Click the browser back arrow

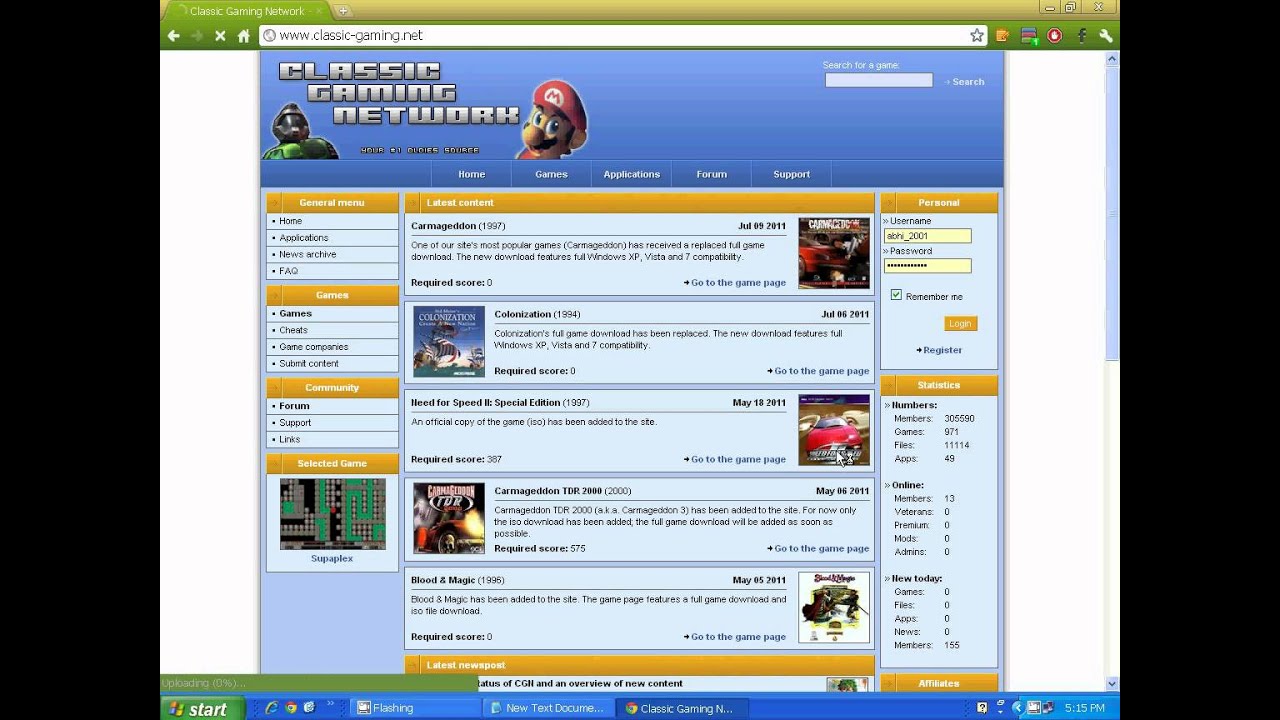173,36
